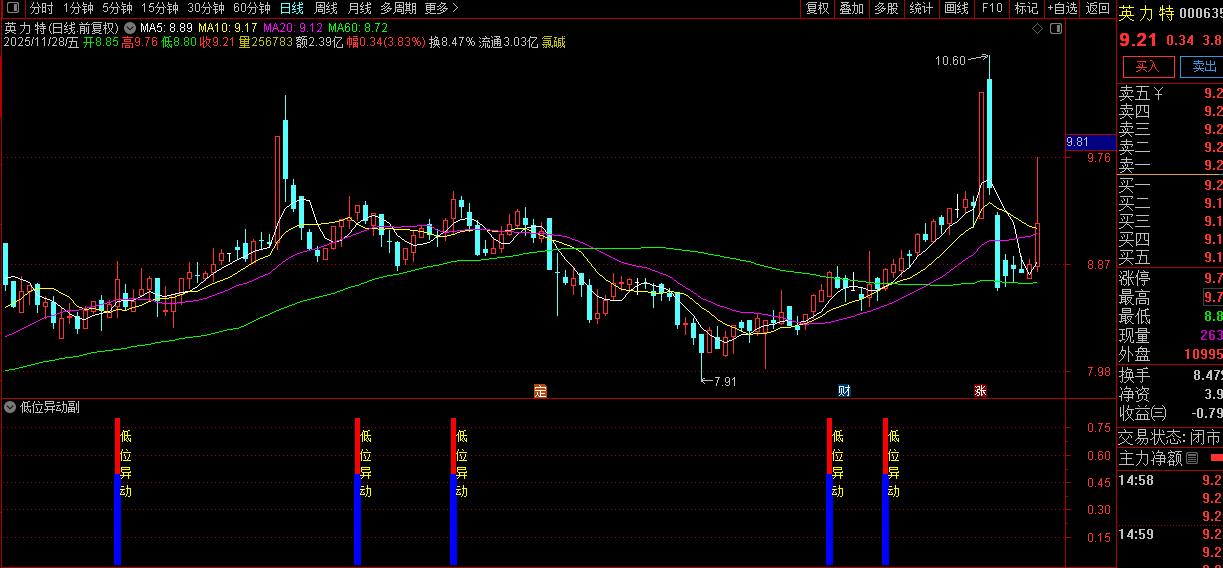
Task: Click the 定 event marker
Action: 541,391
